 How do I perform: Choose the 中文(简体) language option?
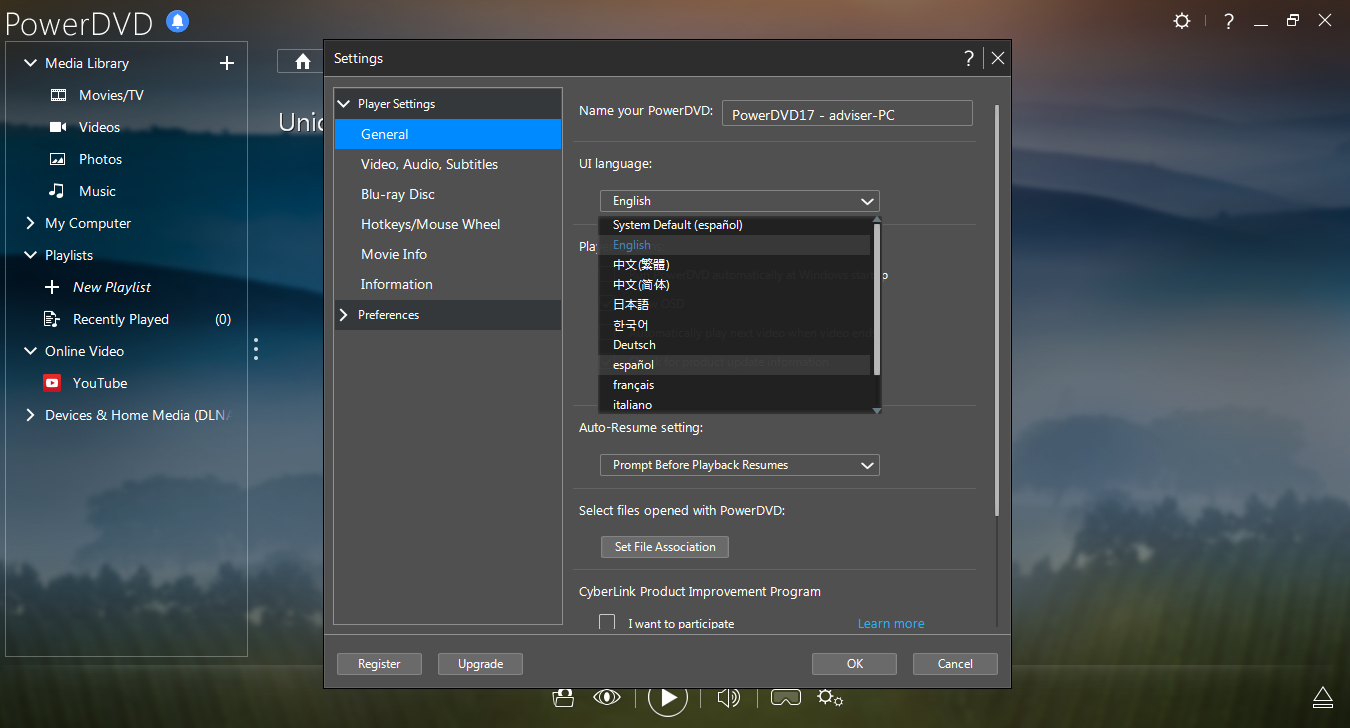735,285
